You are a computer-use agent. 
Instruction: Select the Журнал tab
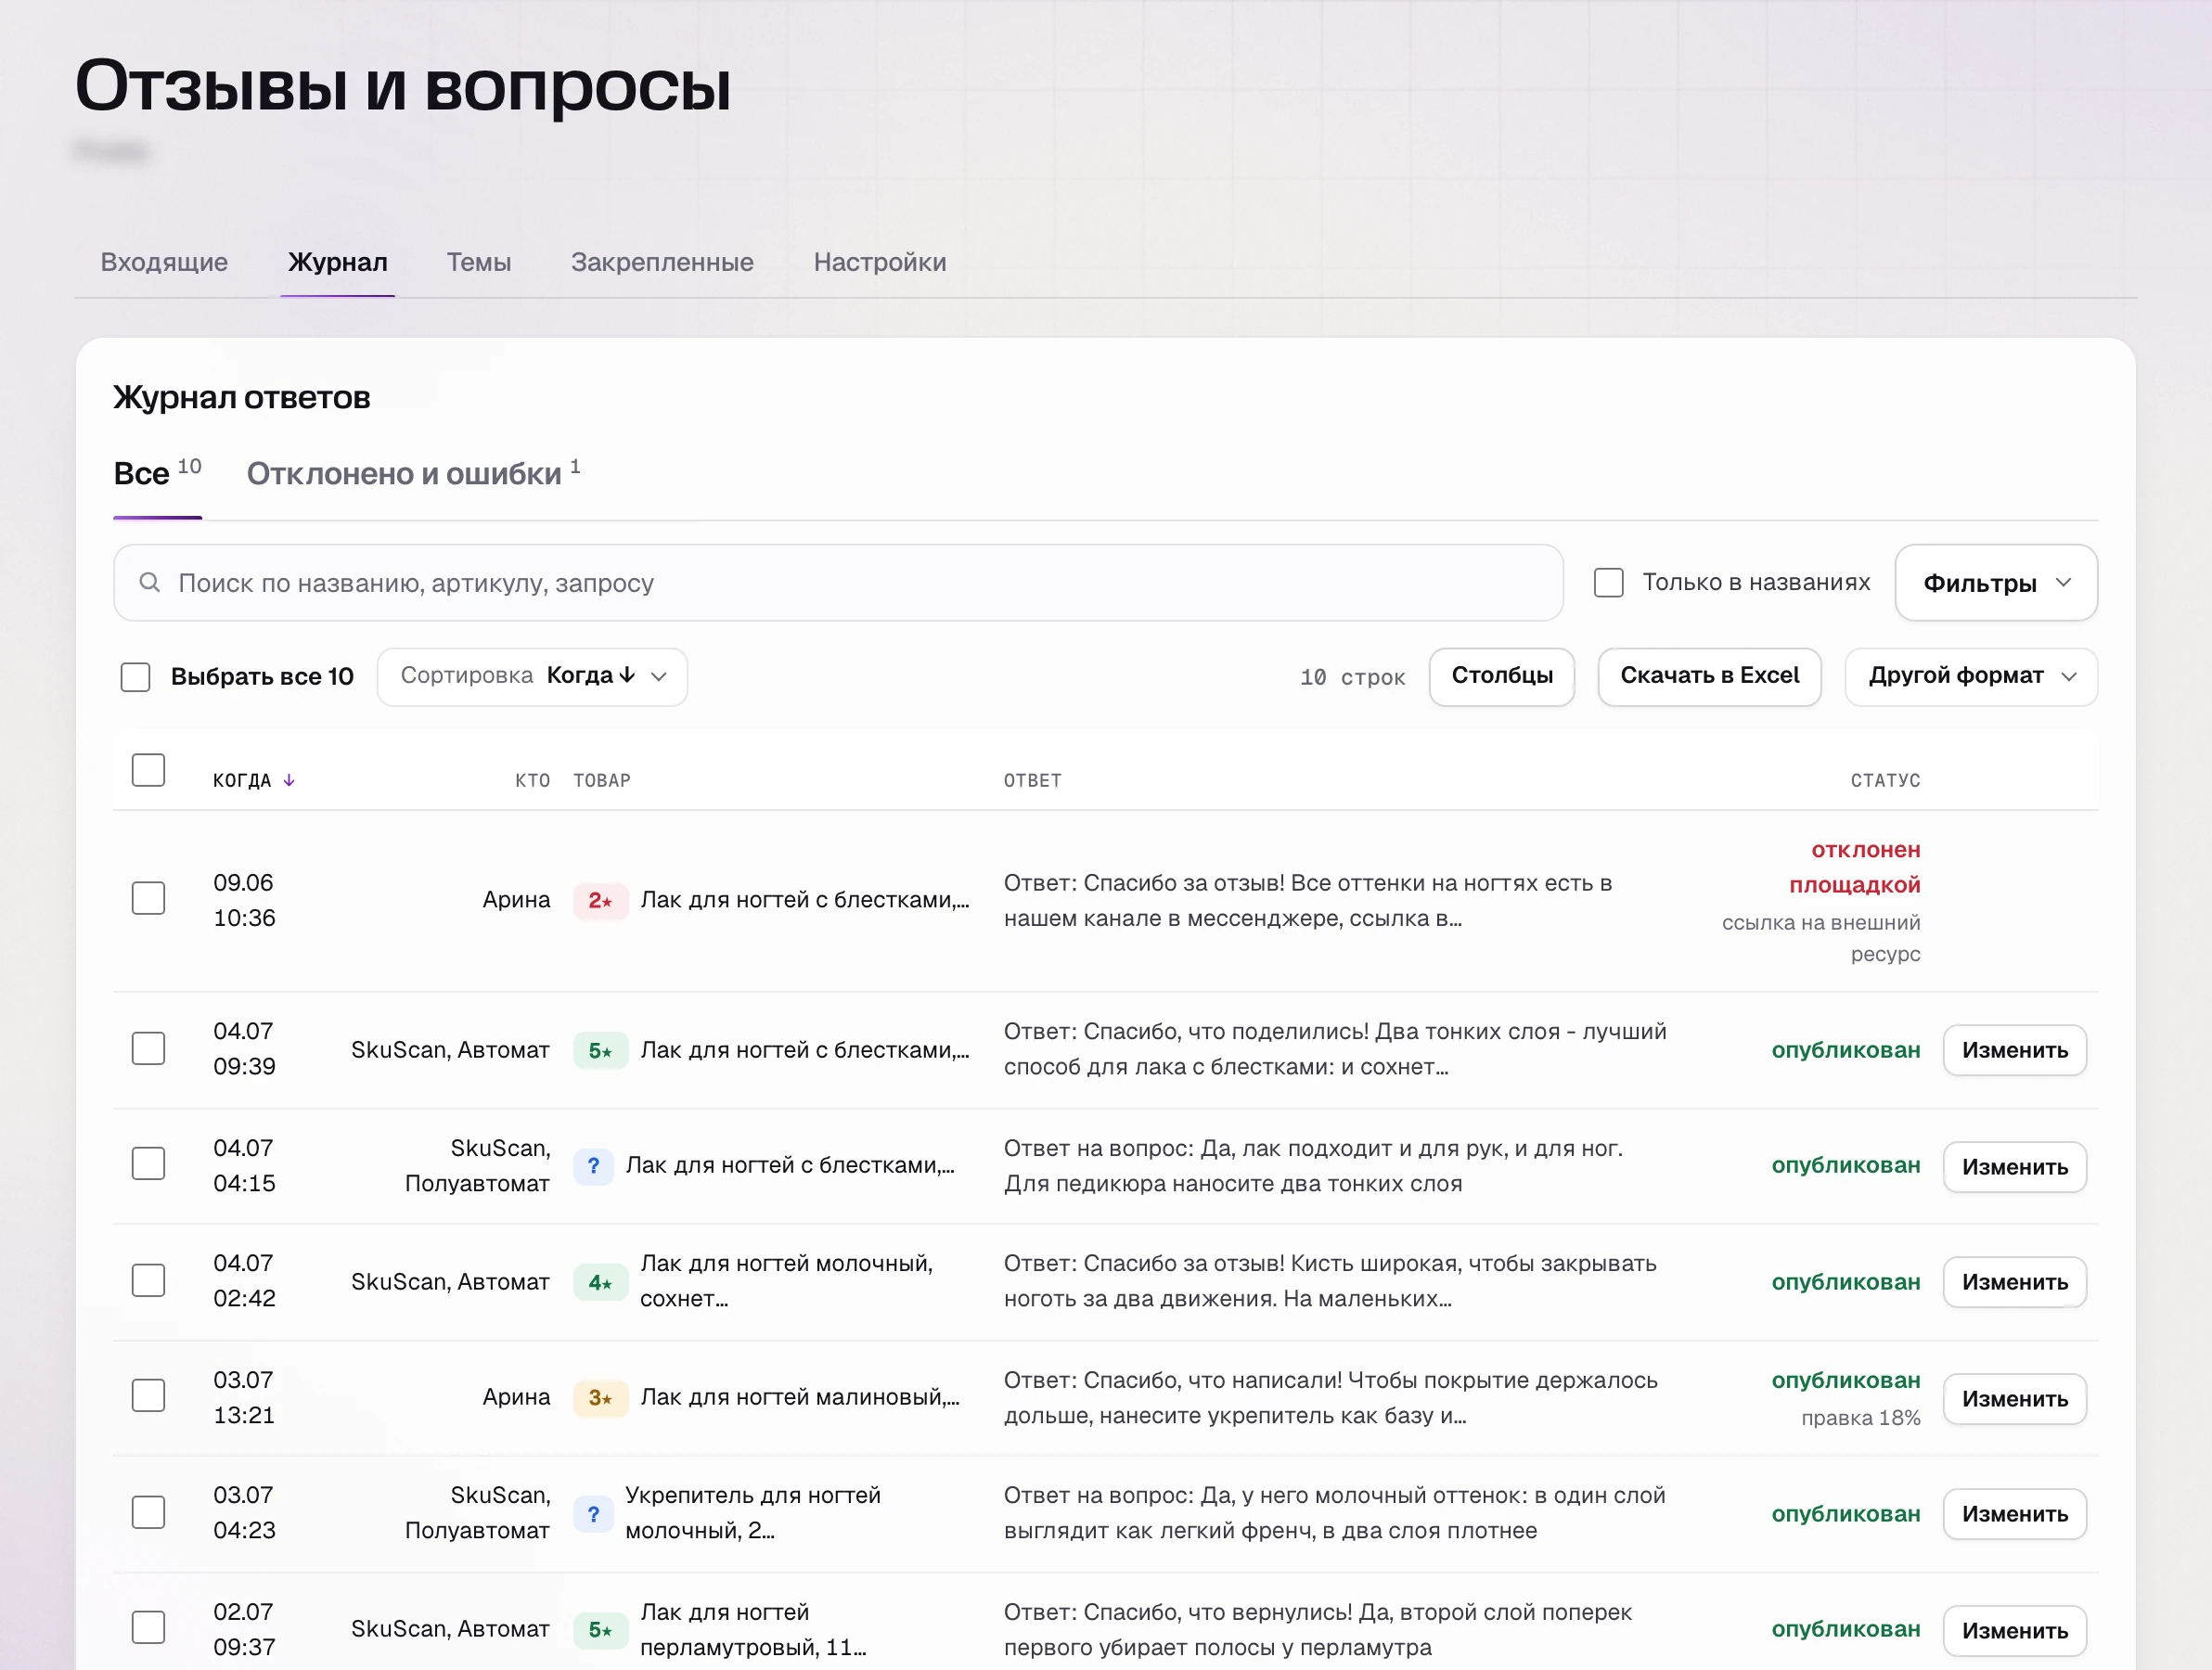[338, 262]
